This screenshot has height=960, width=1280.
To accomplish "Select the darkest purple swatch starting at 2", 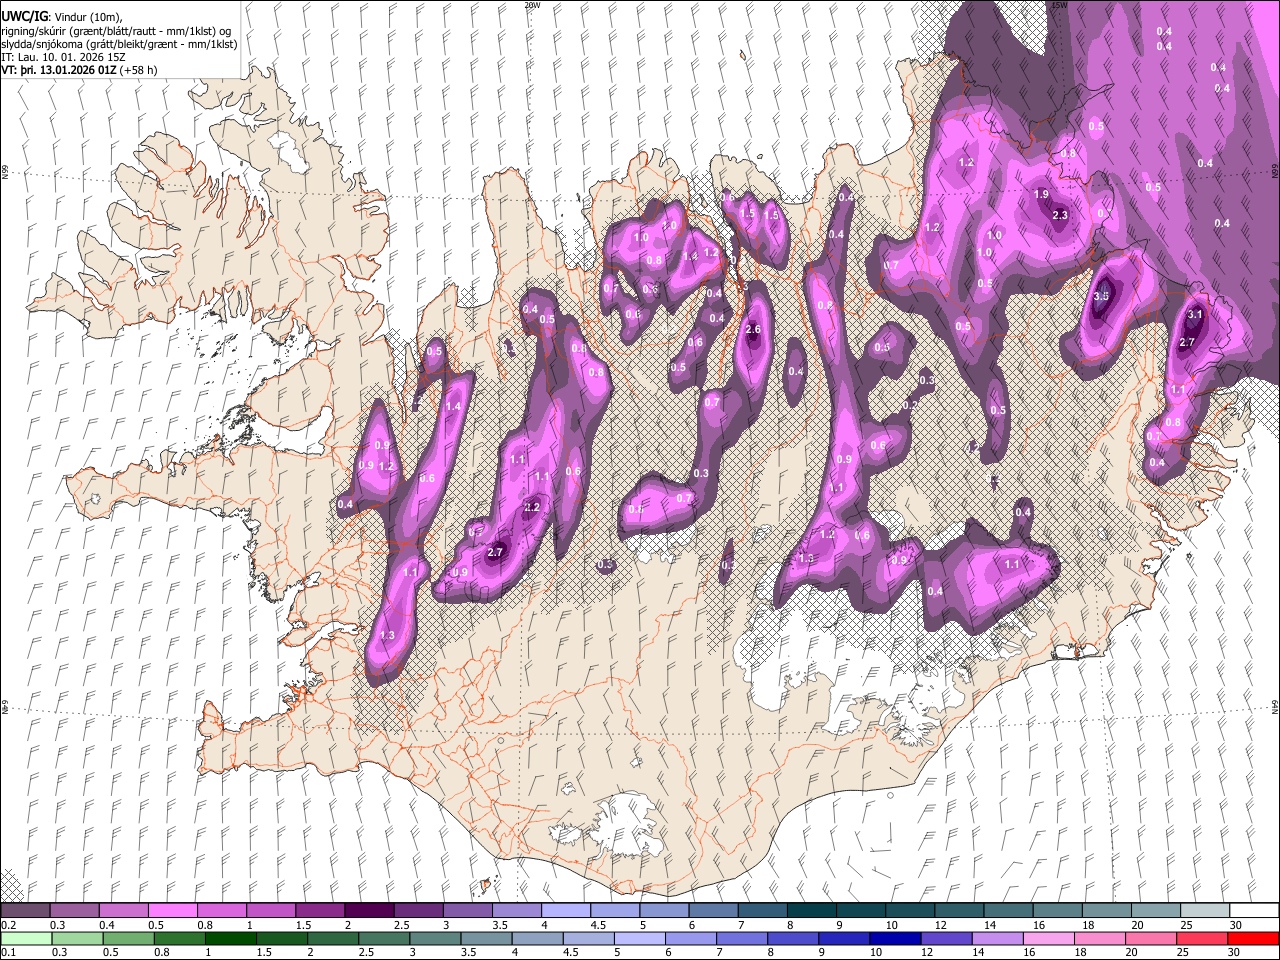I will pyautogui.click(x=369, y=911).
